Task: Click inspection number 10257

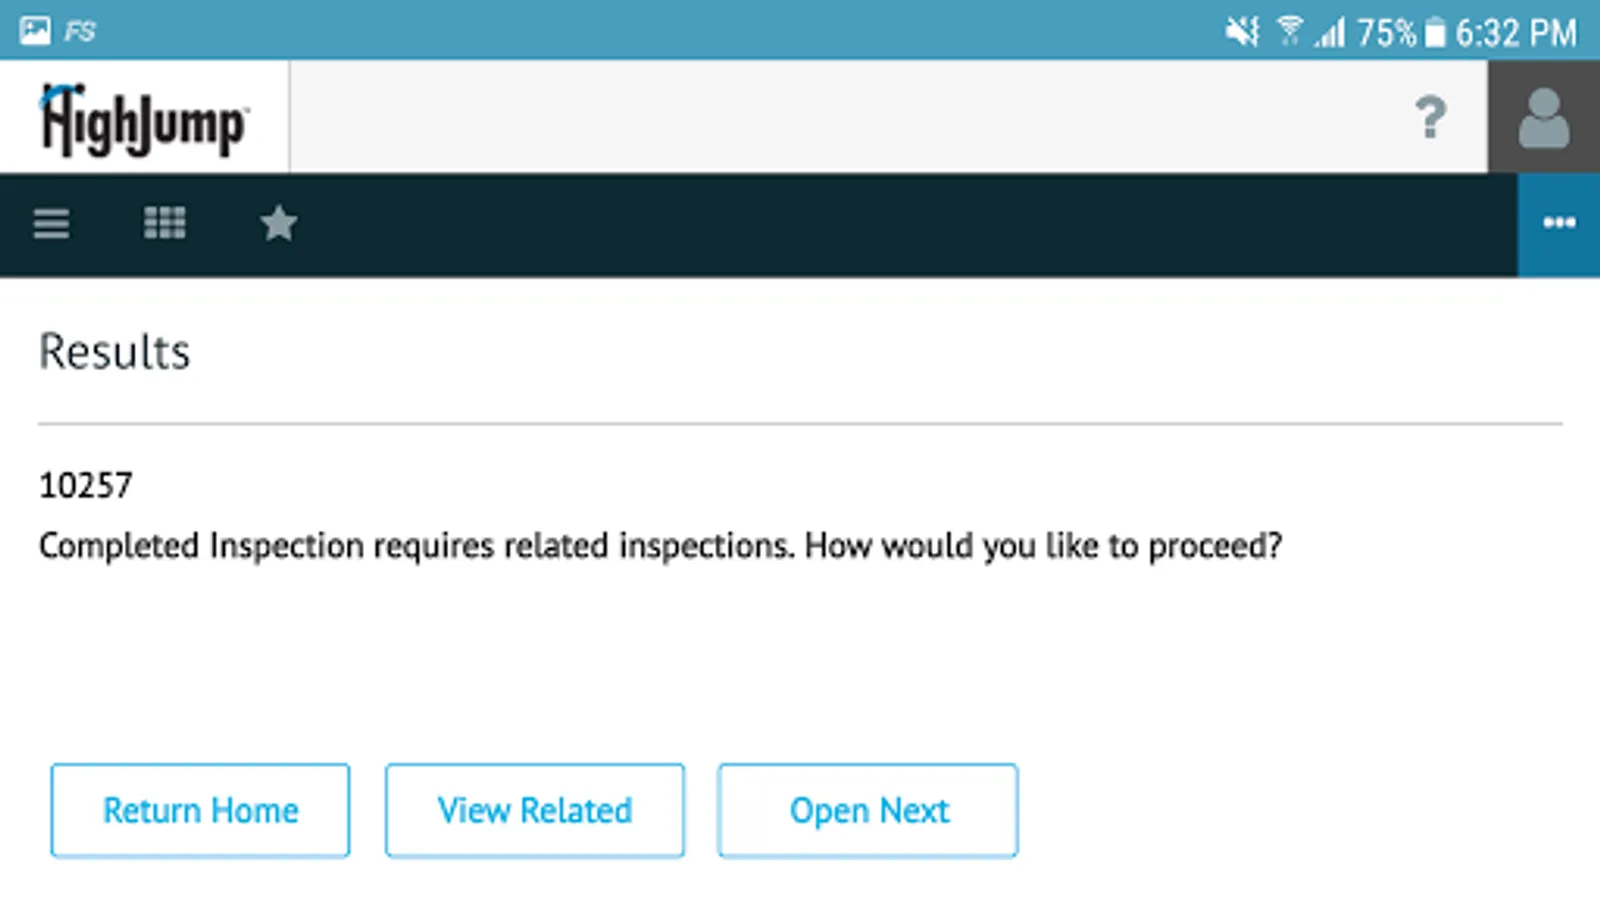Action: (86, 486)
